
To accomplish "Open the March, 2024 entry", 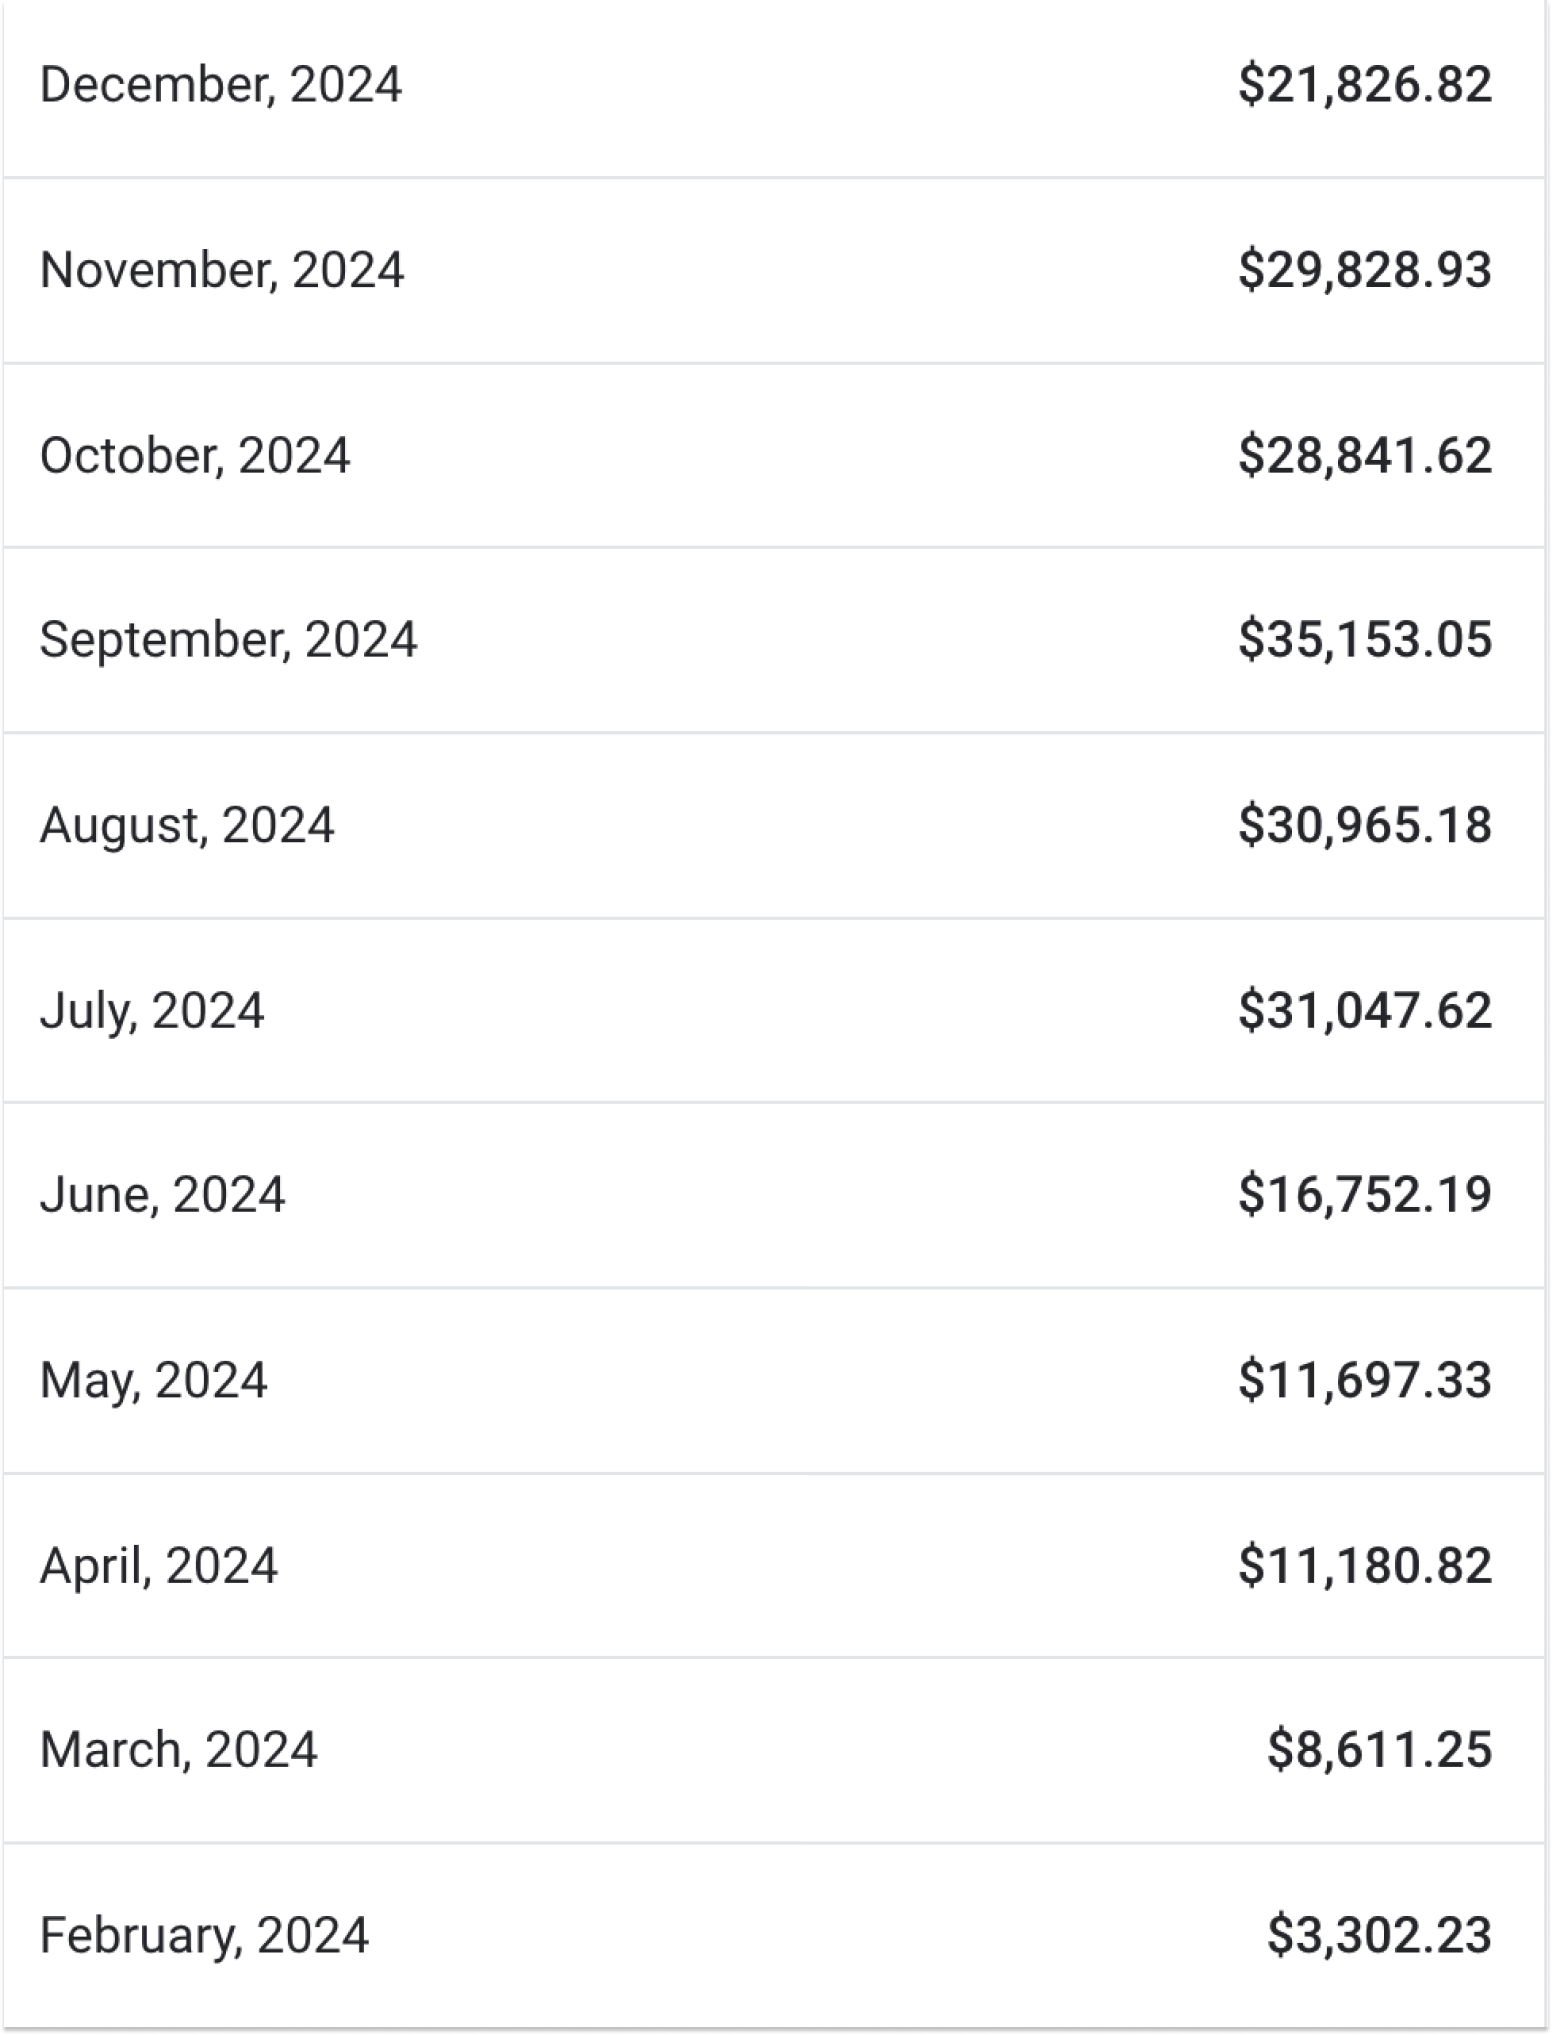I will tap(774, 1750).
